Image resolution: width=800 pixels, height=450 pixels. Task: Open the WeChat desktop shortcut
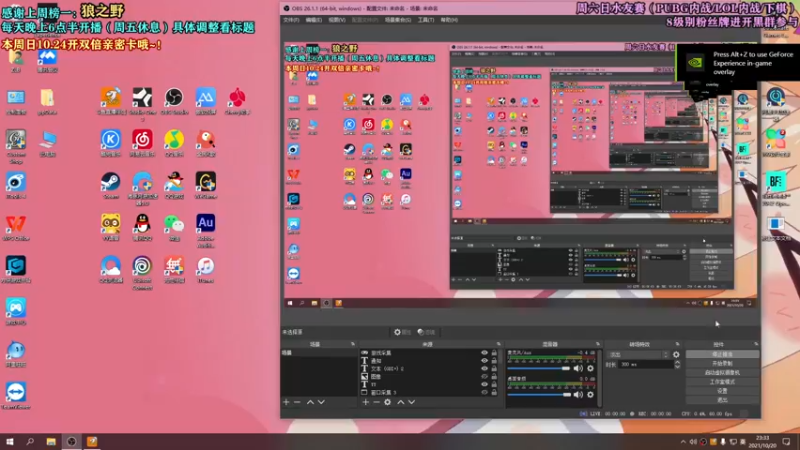(x=174, y=228)
